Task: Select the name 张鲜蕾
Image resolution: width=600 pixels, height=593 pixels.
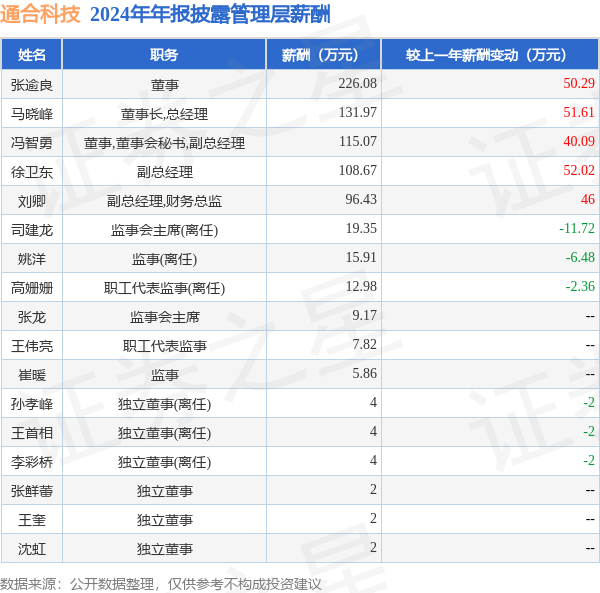Action: [x=31, y=492]
